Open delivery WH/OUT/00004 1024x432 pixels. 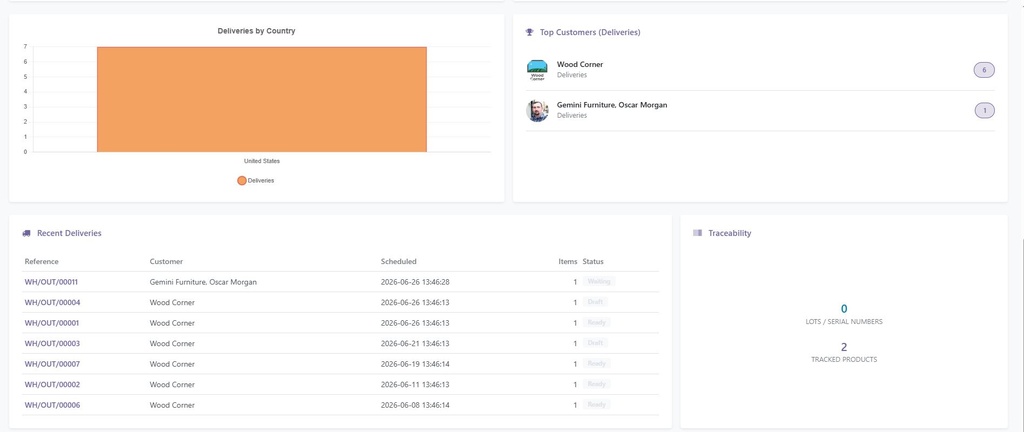coord(52,303)
